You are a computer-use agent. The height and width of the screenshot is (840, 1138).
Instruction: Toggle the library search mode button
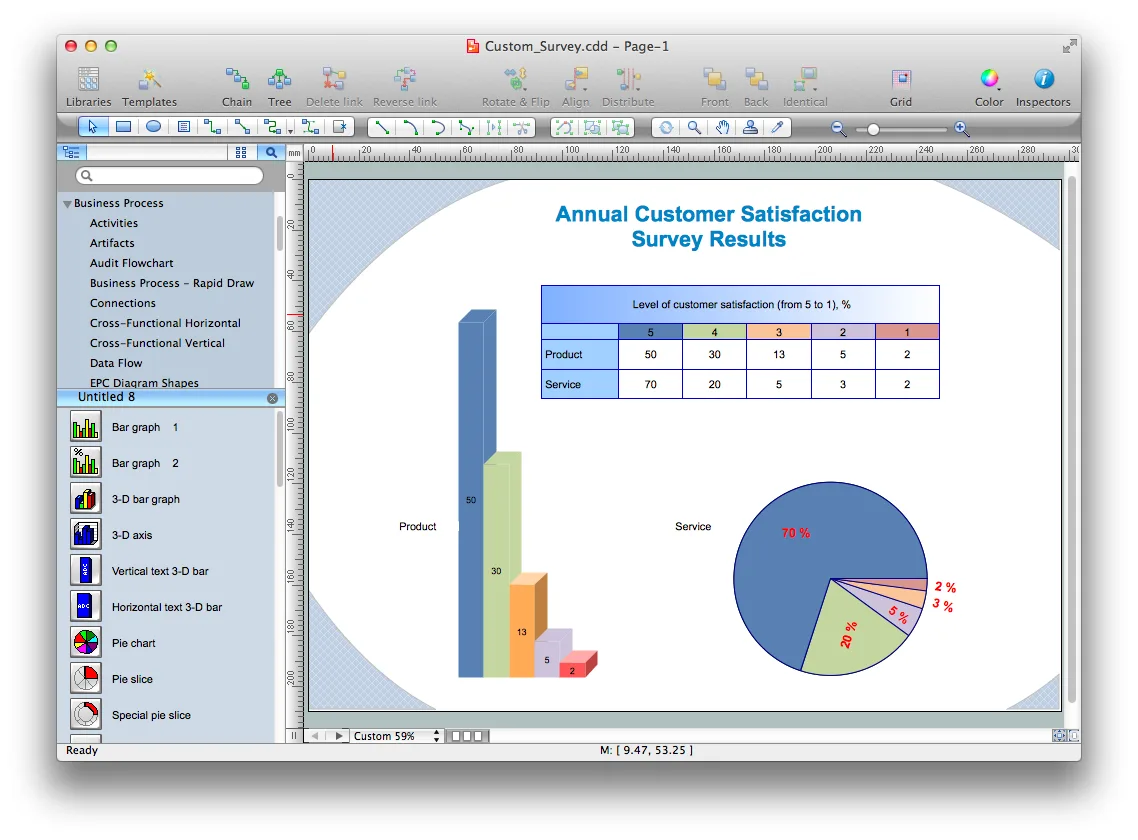click(x=271, y=152)
